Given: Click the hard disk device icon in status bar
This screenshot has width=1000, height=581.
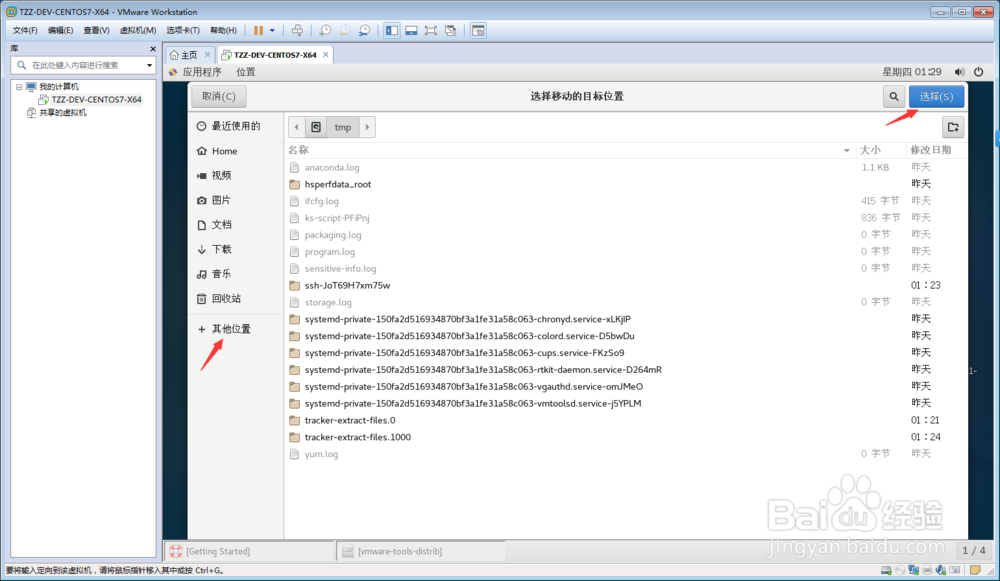Looking at the screenshot, I should tap(886, 570).
